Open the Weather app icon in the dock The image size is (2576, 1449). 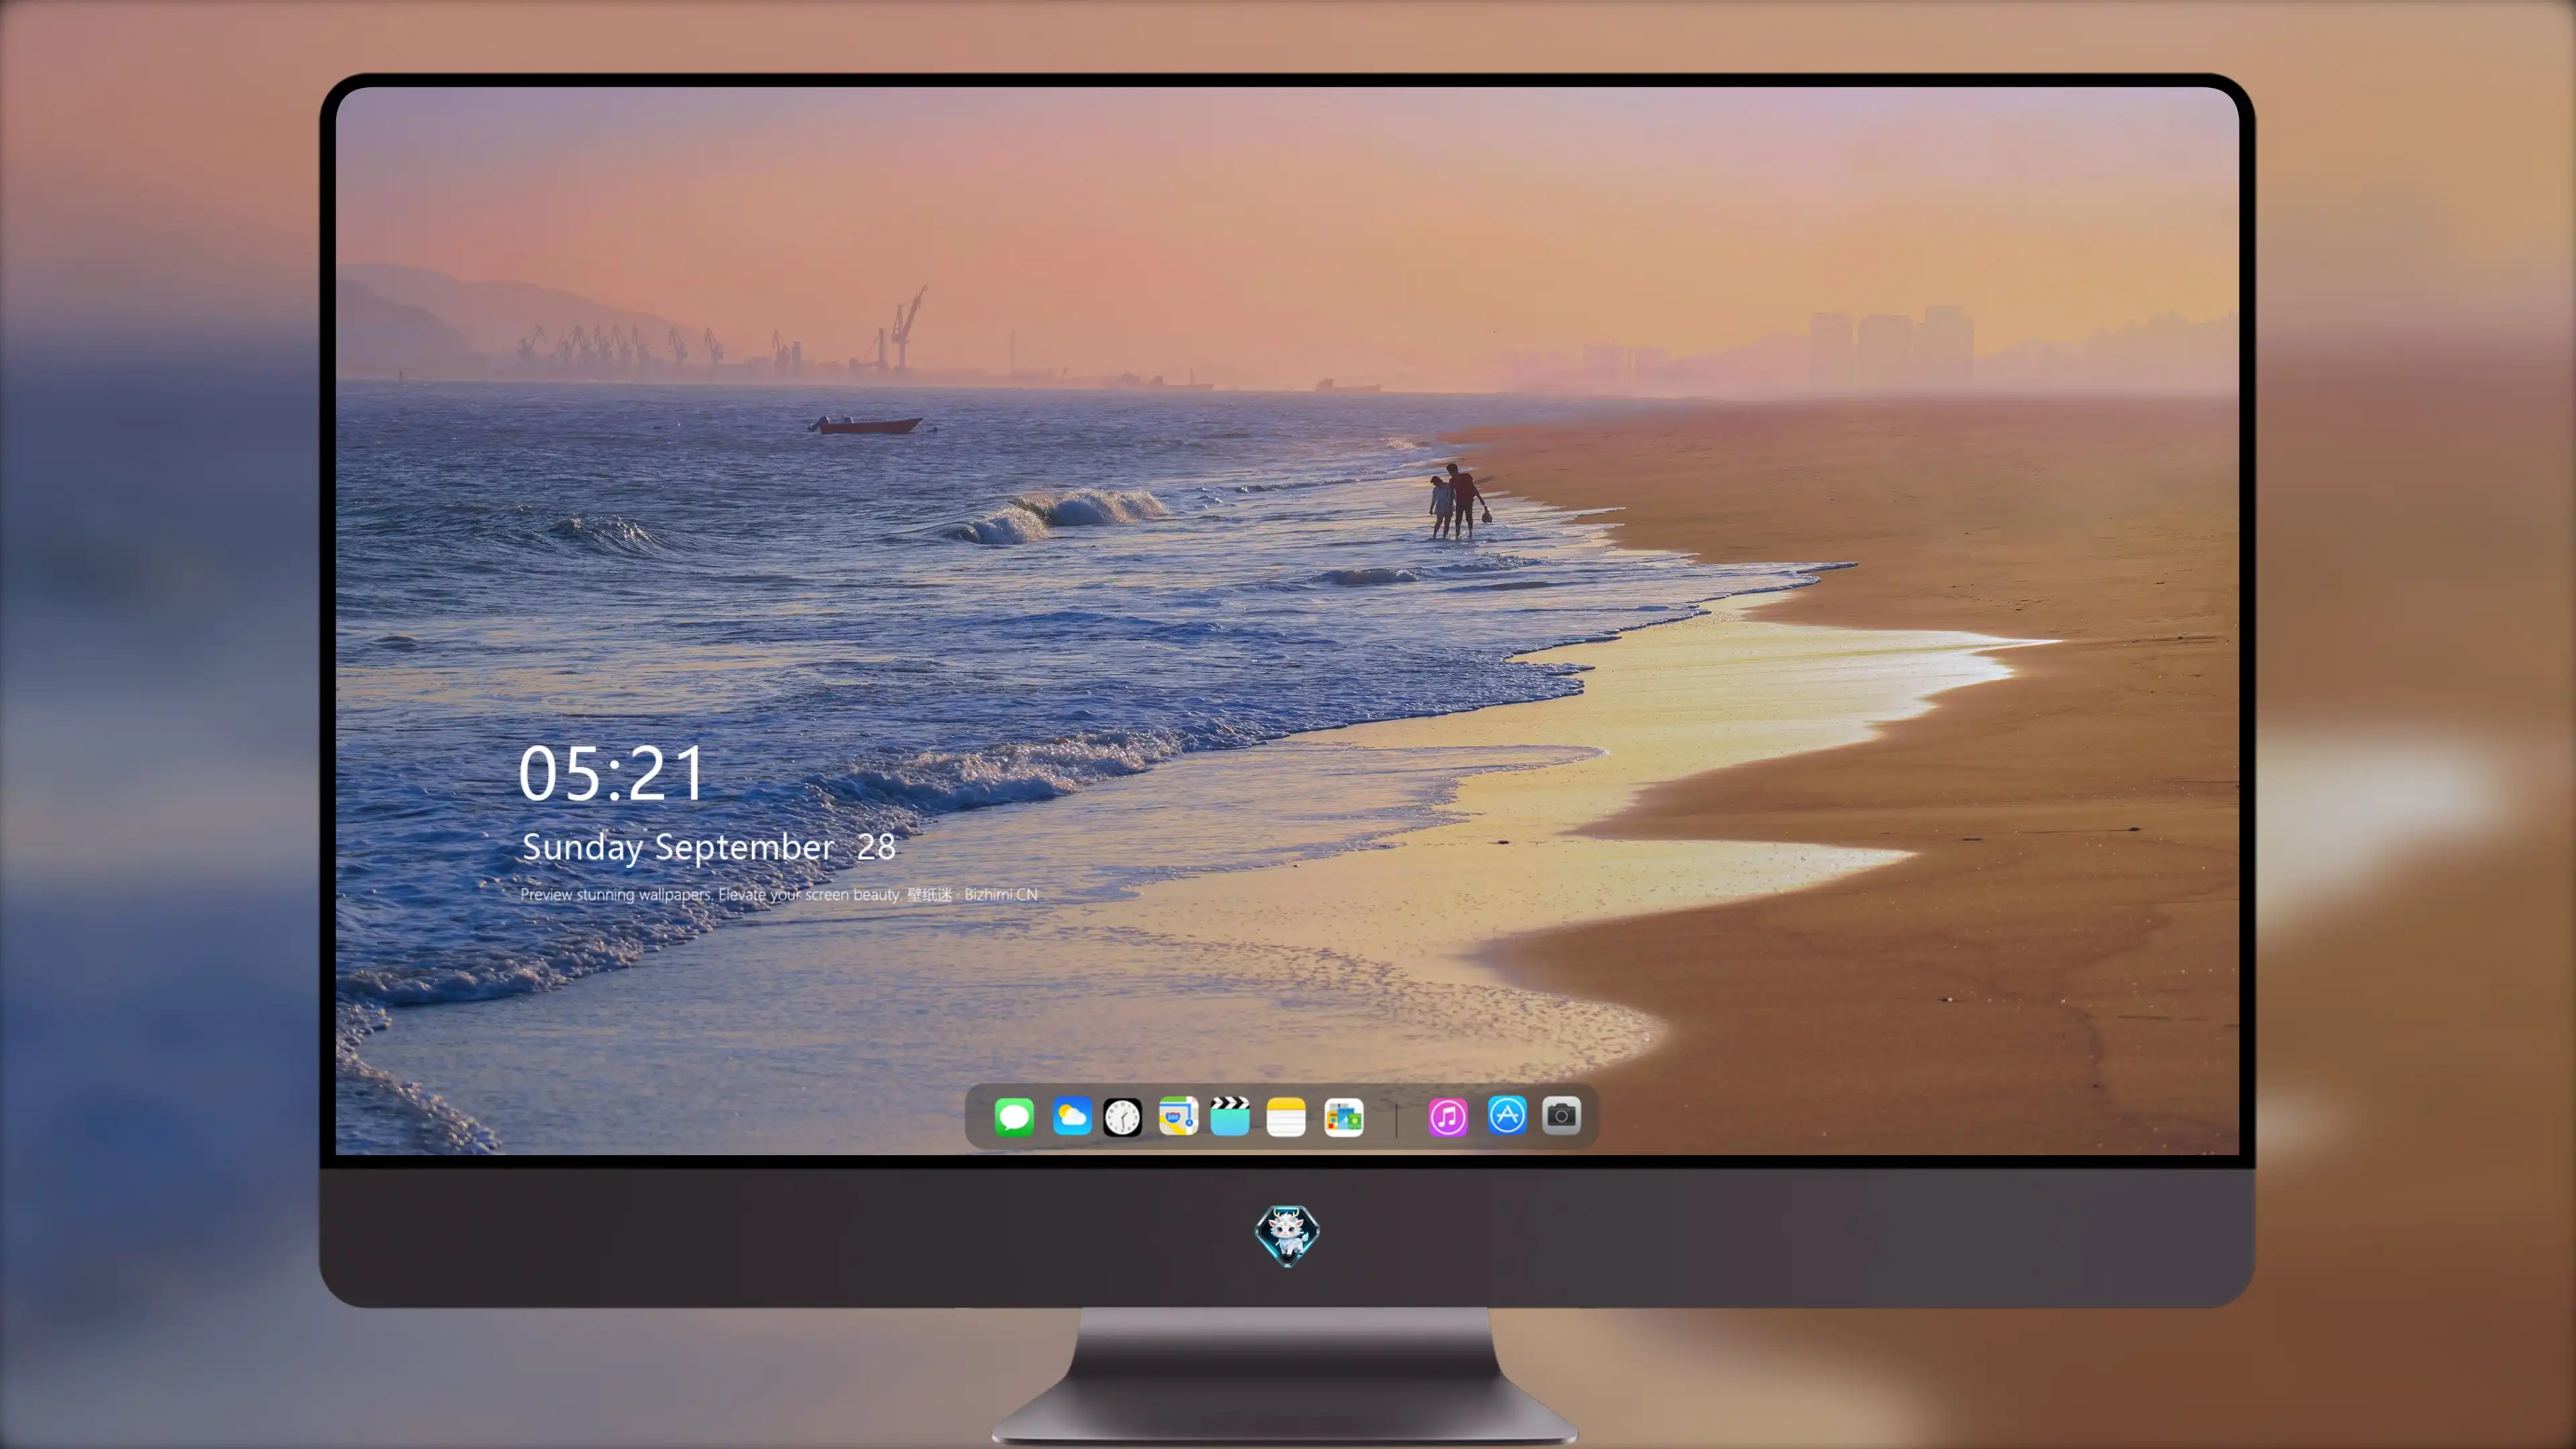tap(1072, 1116)
